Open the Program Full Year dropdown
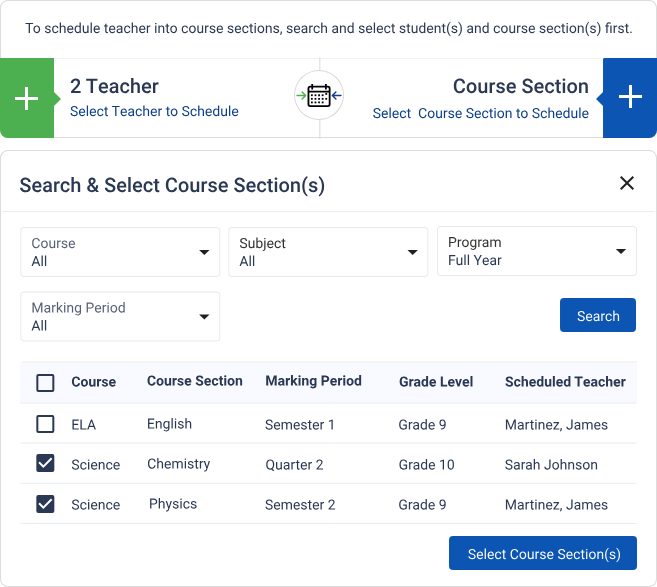Image resolution: width=657 pixels, height=587 pixels. click(x=537, y=251)
